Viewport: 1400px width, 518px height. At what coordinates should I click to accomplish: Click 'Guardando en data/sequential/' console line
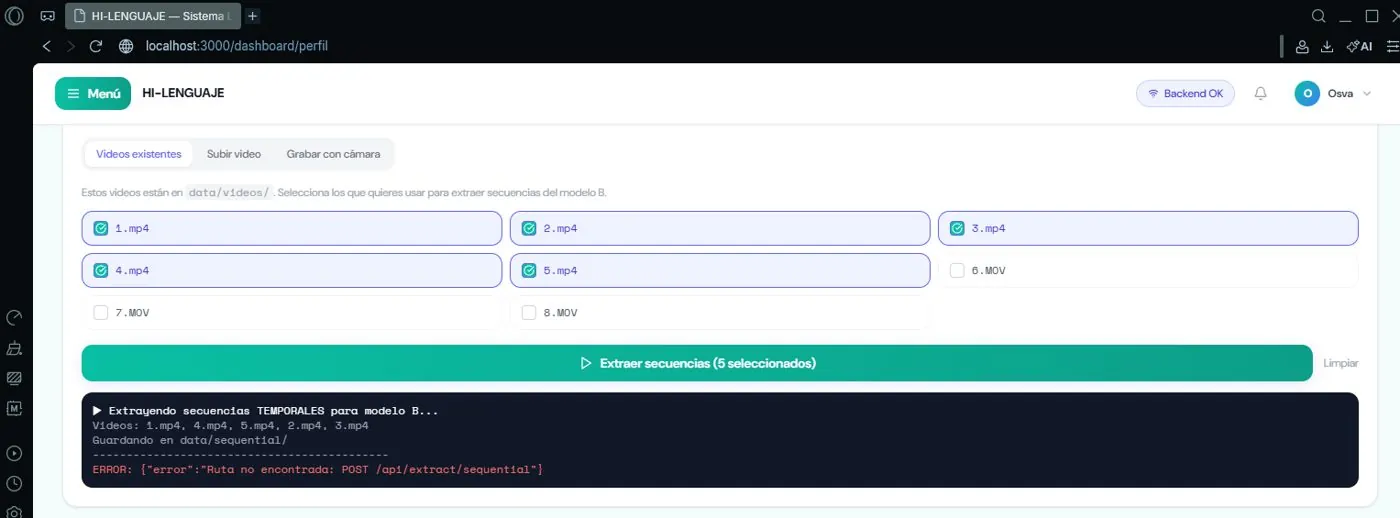point(190,440)
